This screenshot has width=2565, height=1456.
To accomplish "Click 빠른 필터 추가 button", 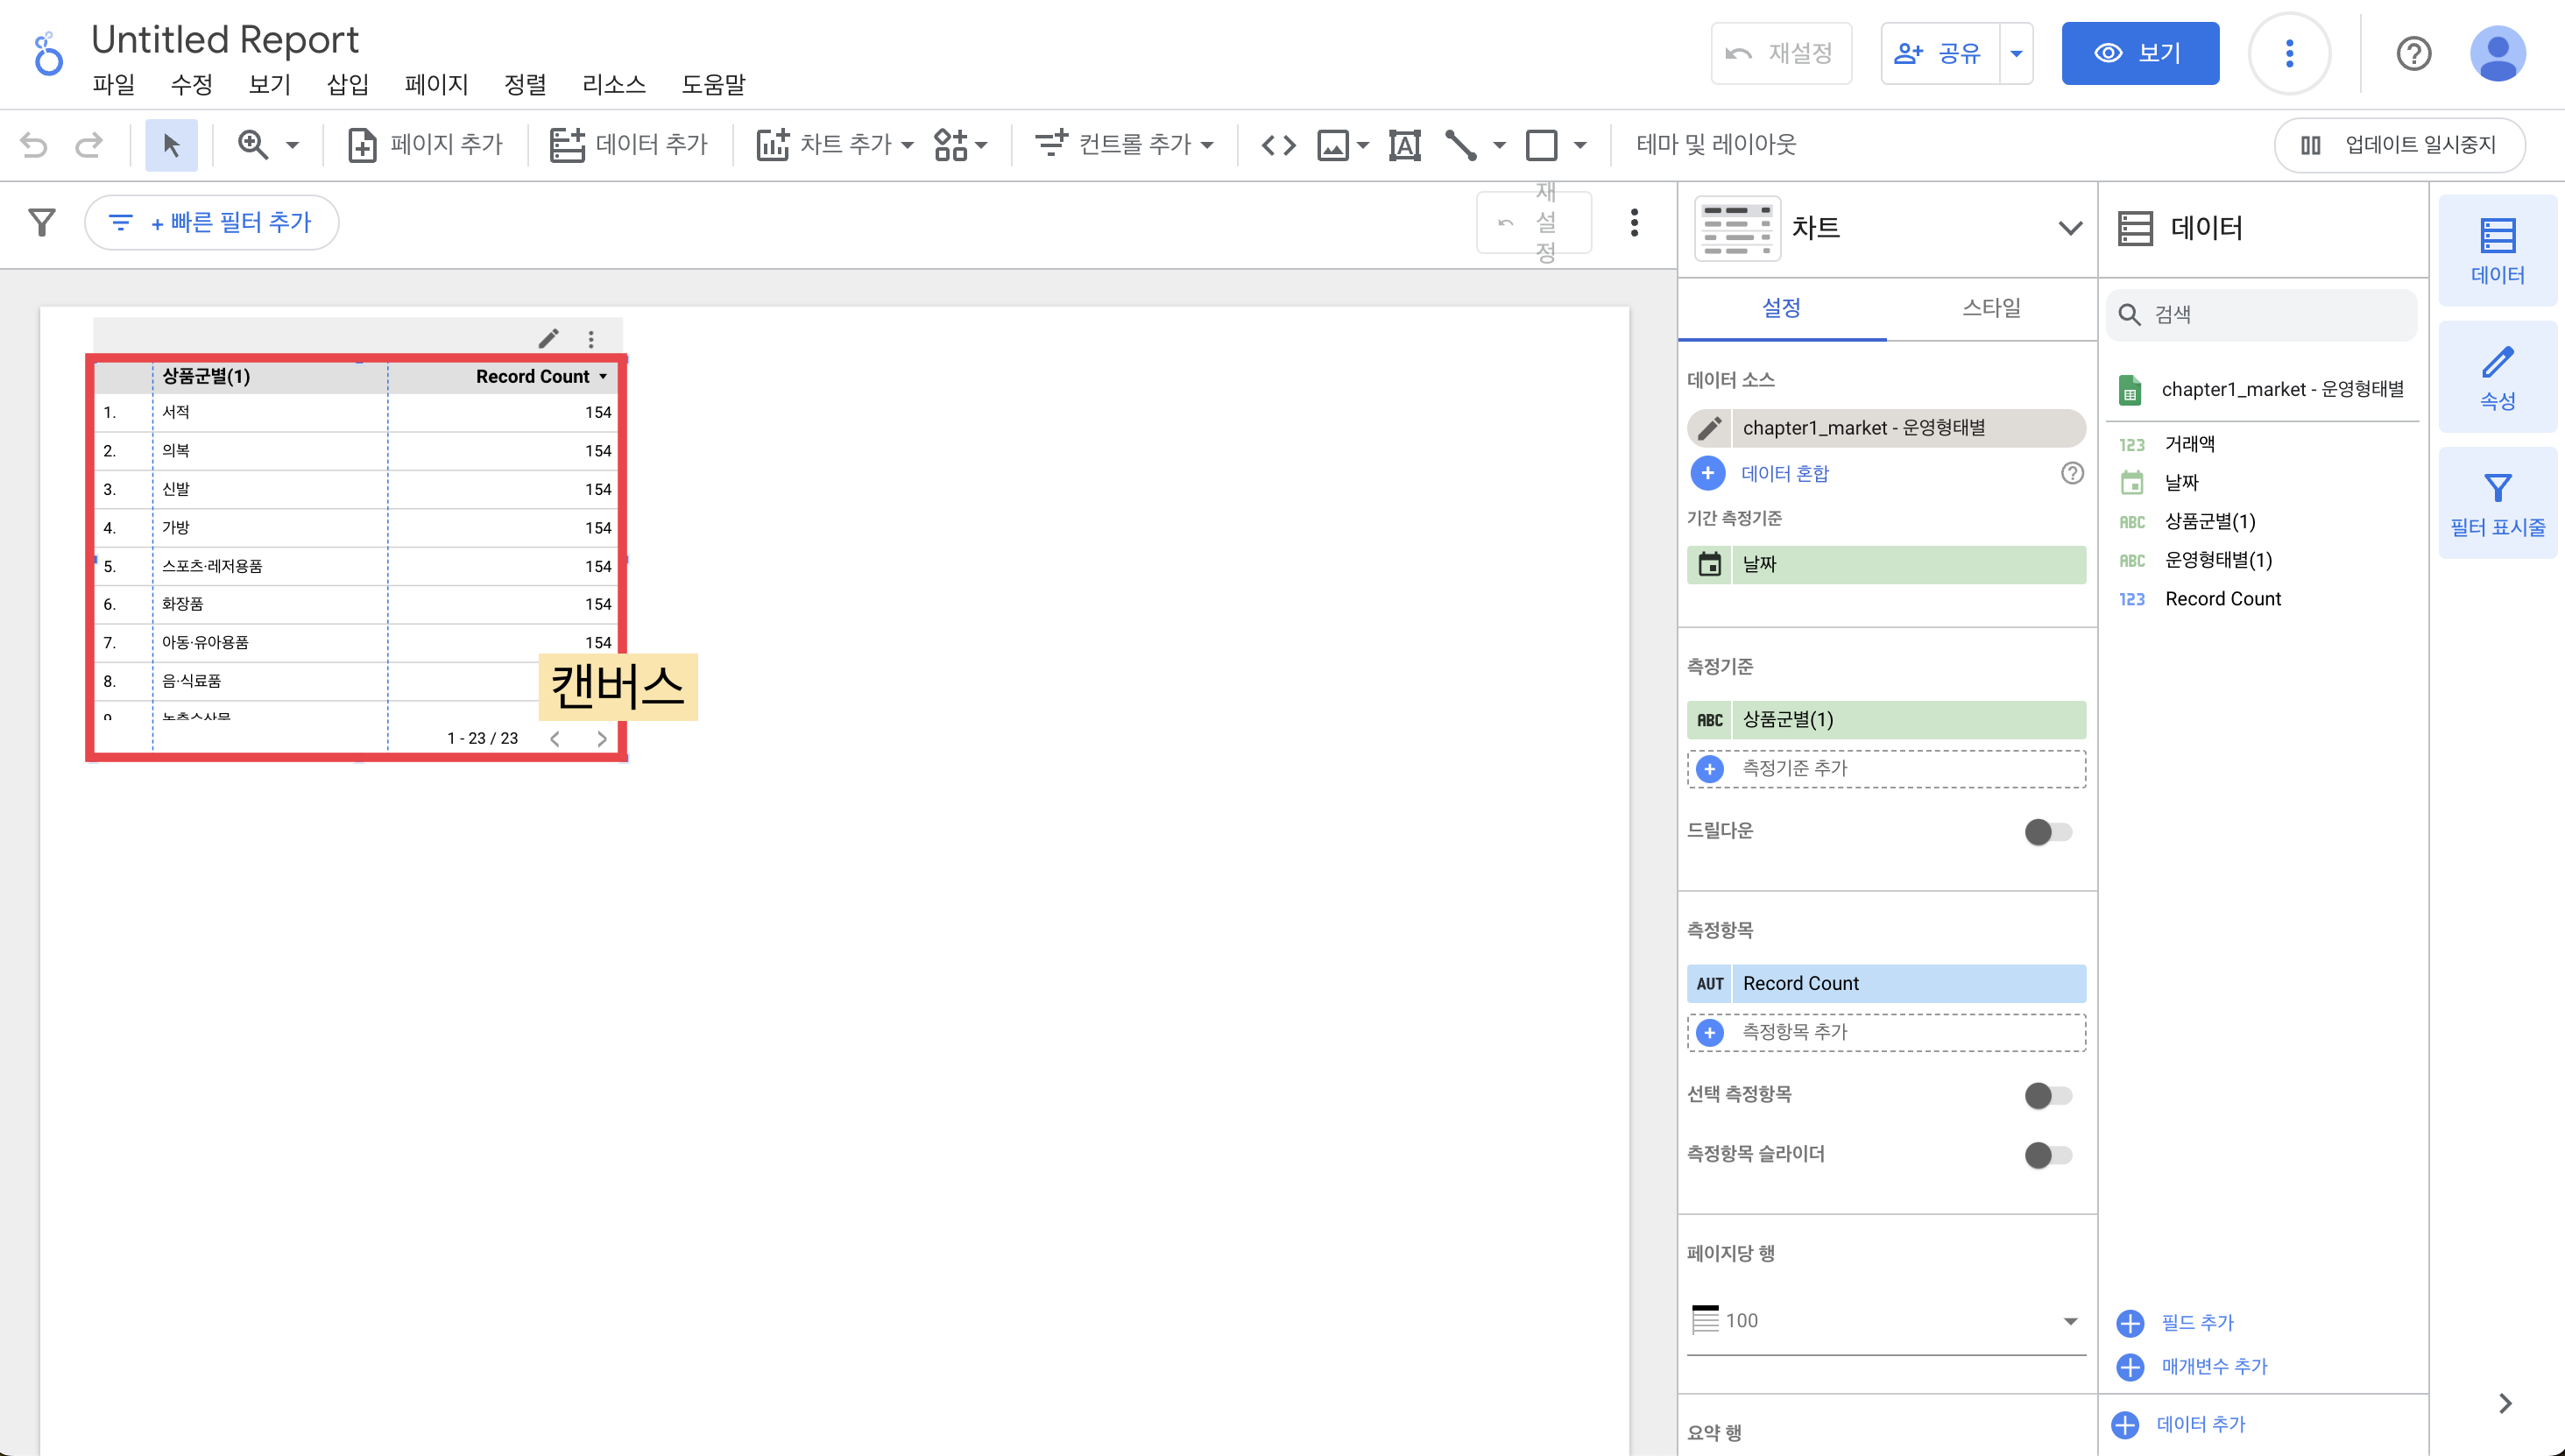I will tap(212, 222).
